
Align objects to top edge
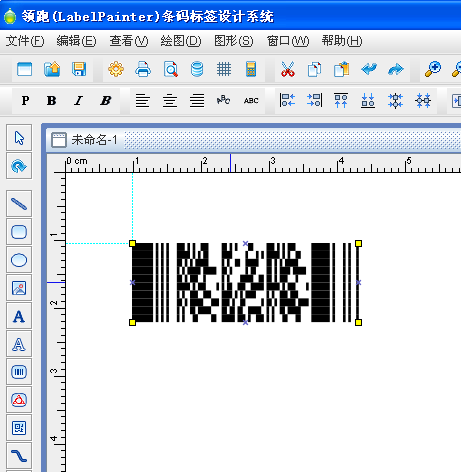[x=341, y=100]
